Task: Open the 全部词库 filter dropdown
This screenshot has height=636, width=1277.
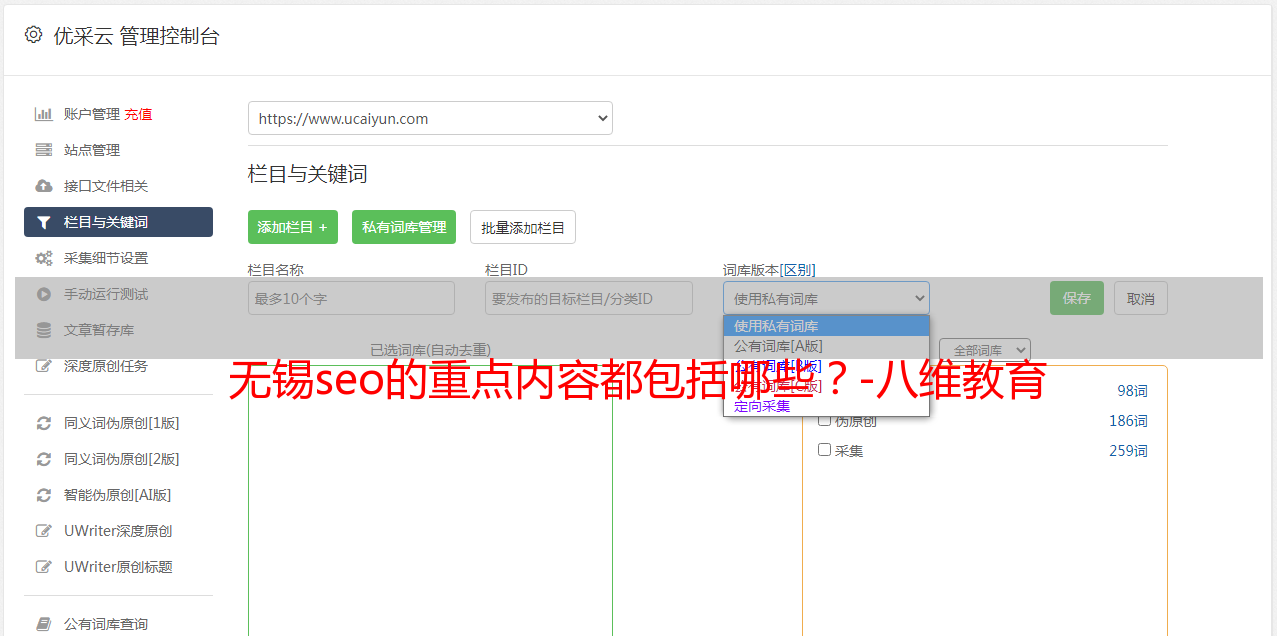Action: pos(985,351)
